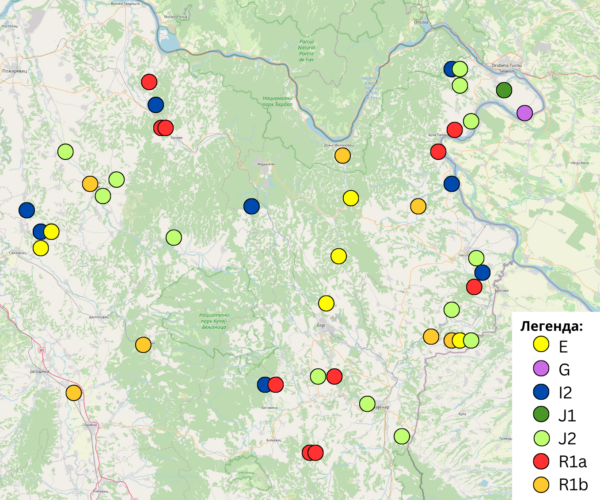Select blue marker overlapped by a light green marker

(x=451, y=69)
